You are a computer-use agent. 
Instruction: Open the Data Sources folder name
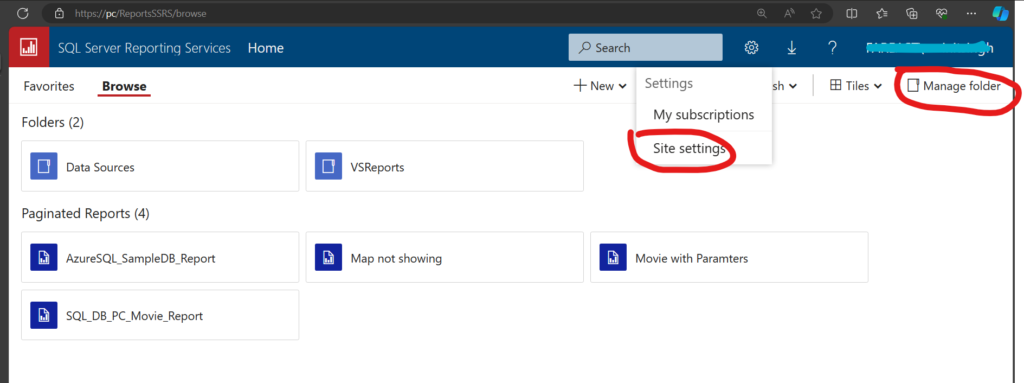100,167
